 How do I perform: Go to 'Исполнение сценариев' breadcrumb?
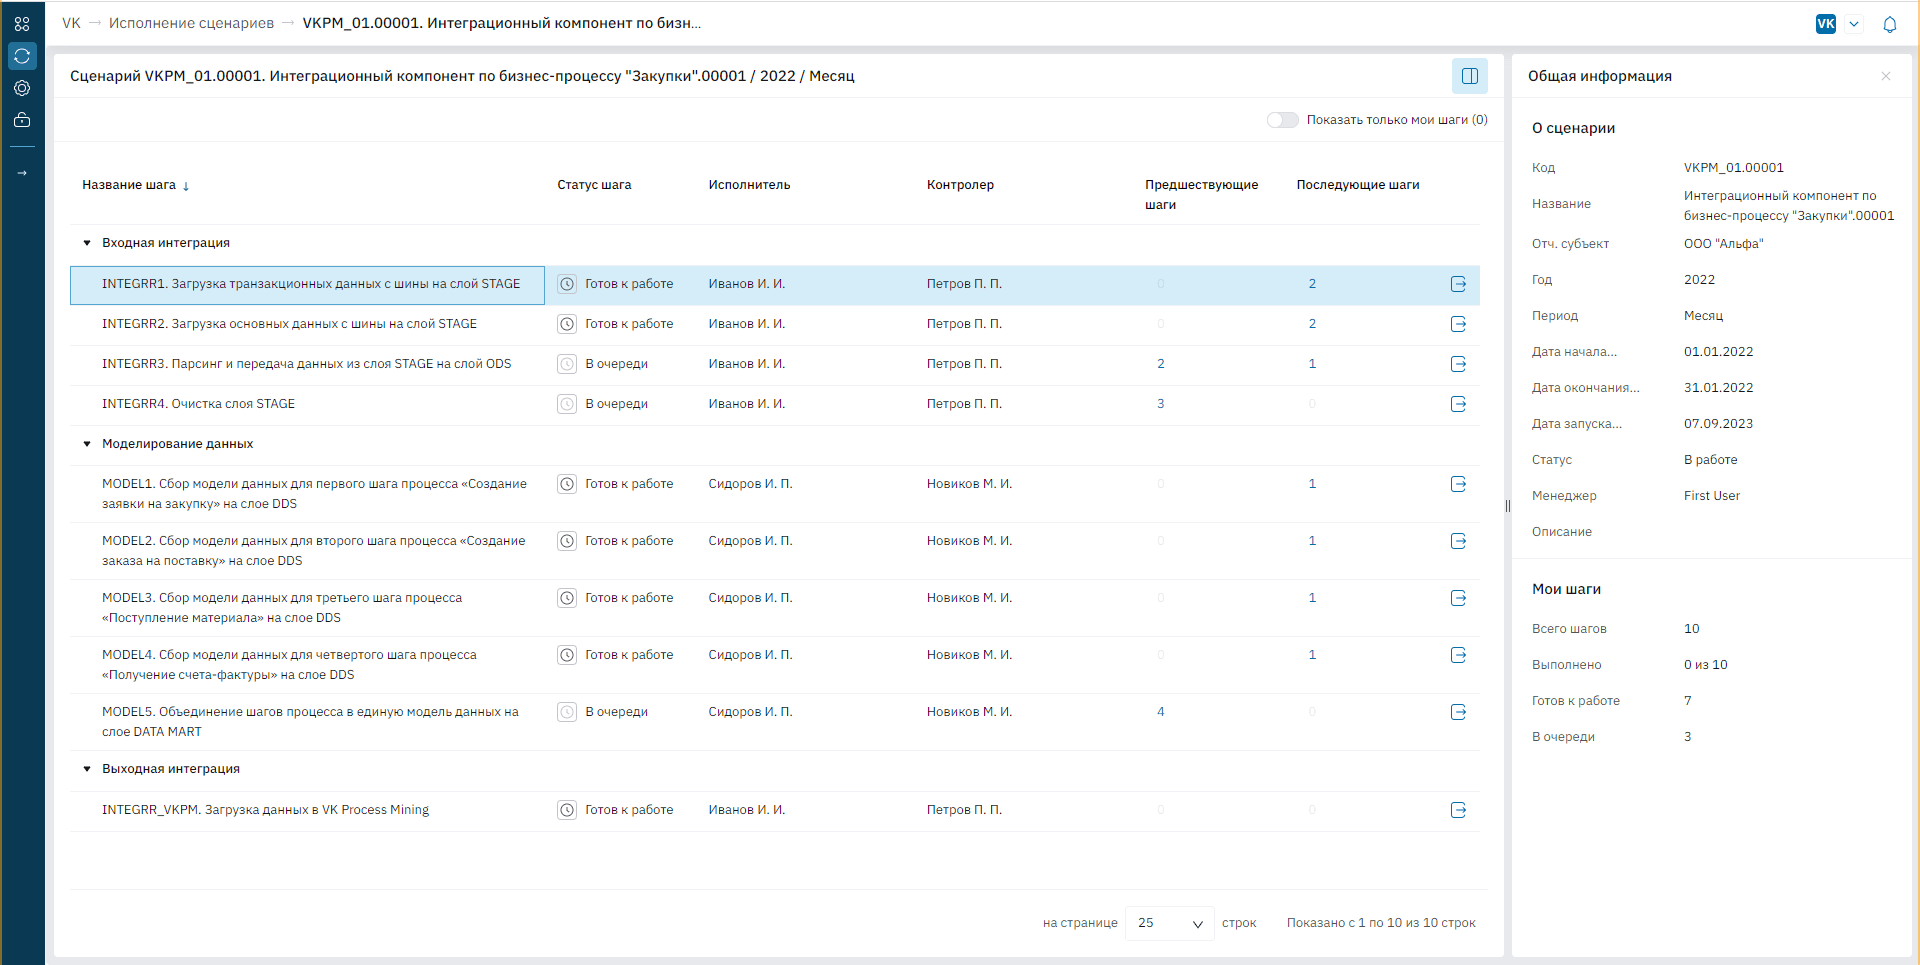(191, 23)
